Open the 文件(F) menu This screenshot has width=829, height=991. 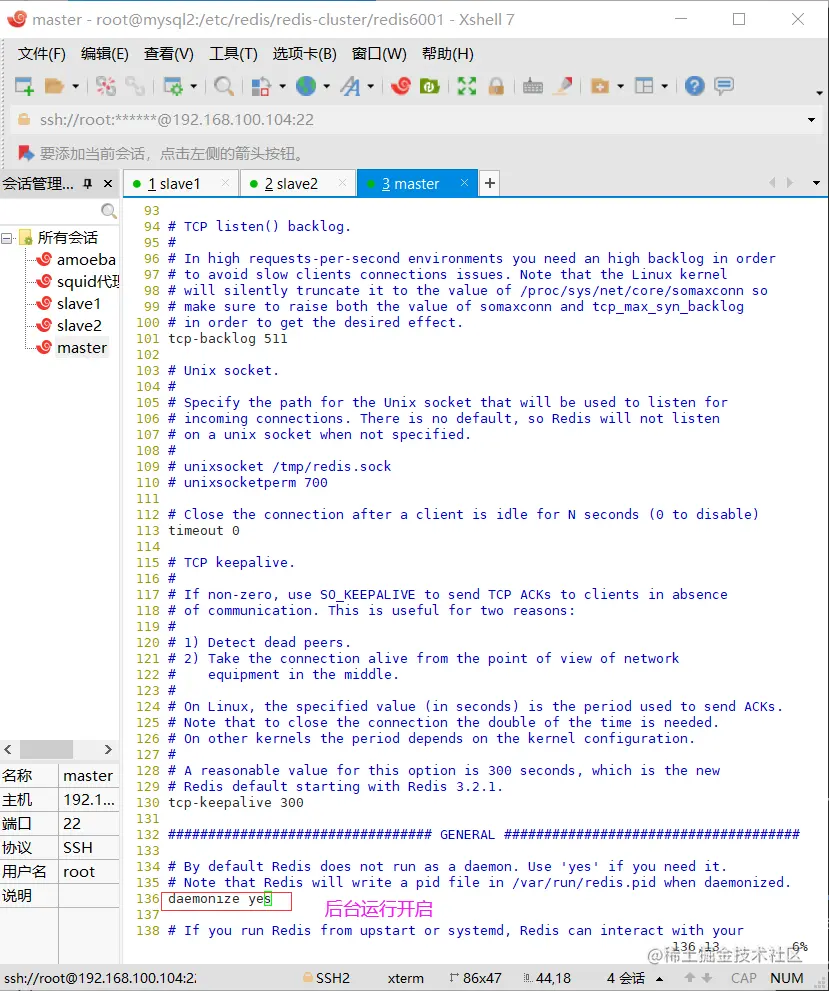pos(42,54)
